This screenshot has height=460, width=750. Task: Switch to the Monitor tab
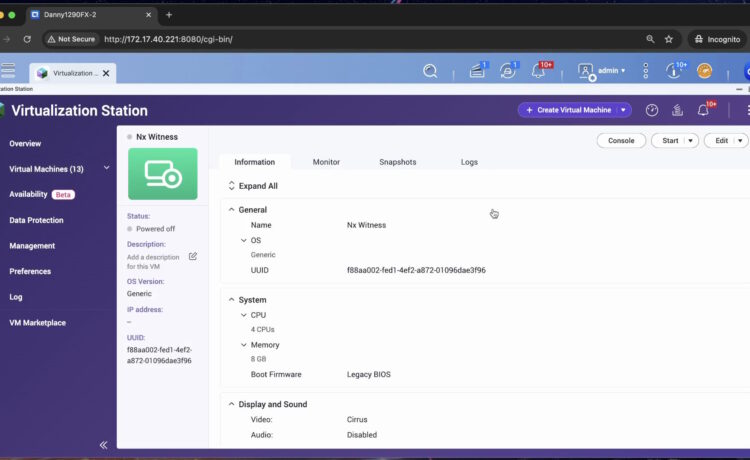(x=326, y=162)
